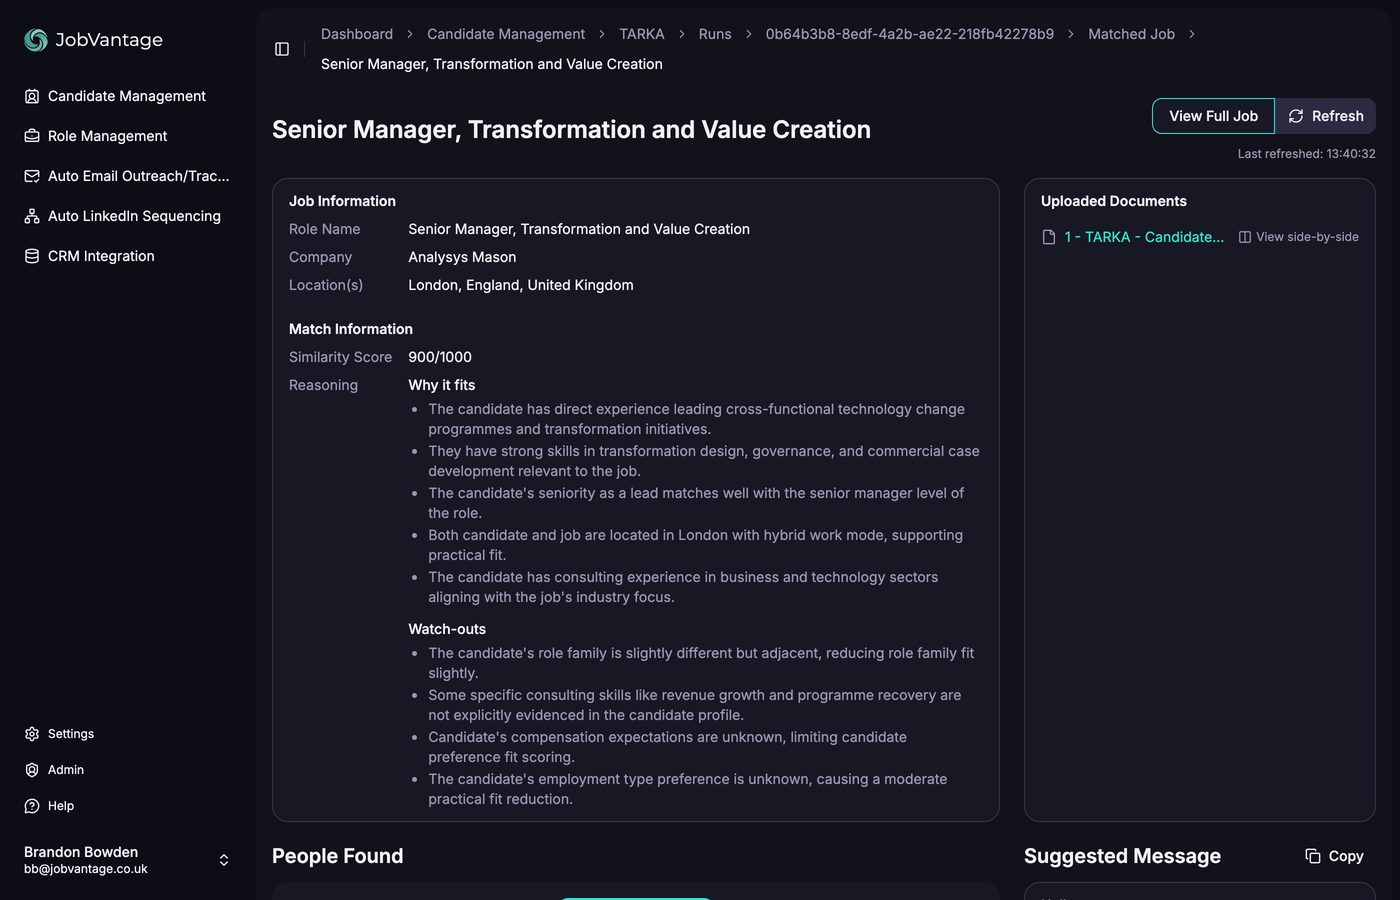Open Candidate Management in the sidebar
The height and width of the screenshot is (900, 1400).
click(x=127, y=96)
